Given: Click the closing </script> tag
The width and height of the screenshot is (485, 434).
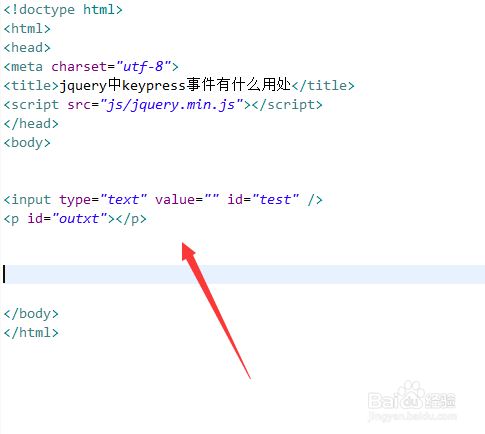Looking at the screenshot, I should pyautogui.click(x=287, y=105).
